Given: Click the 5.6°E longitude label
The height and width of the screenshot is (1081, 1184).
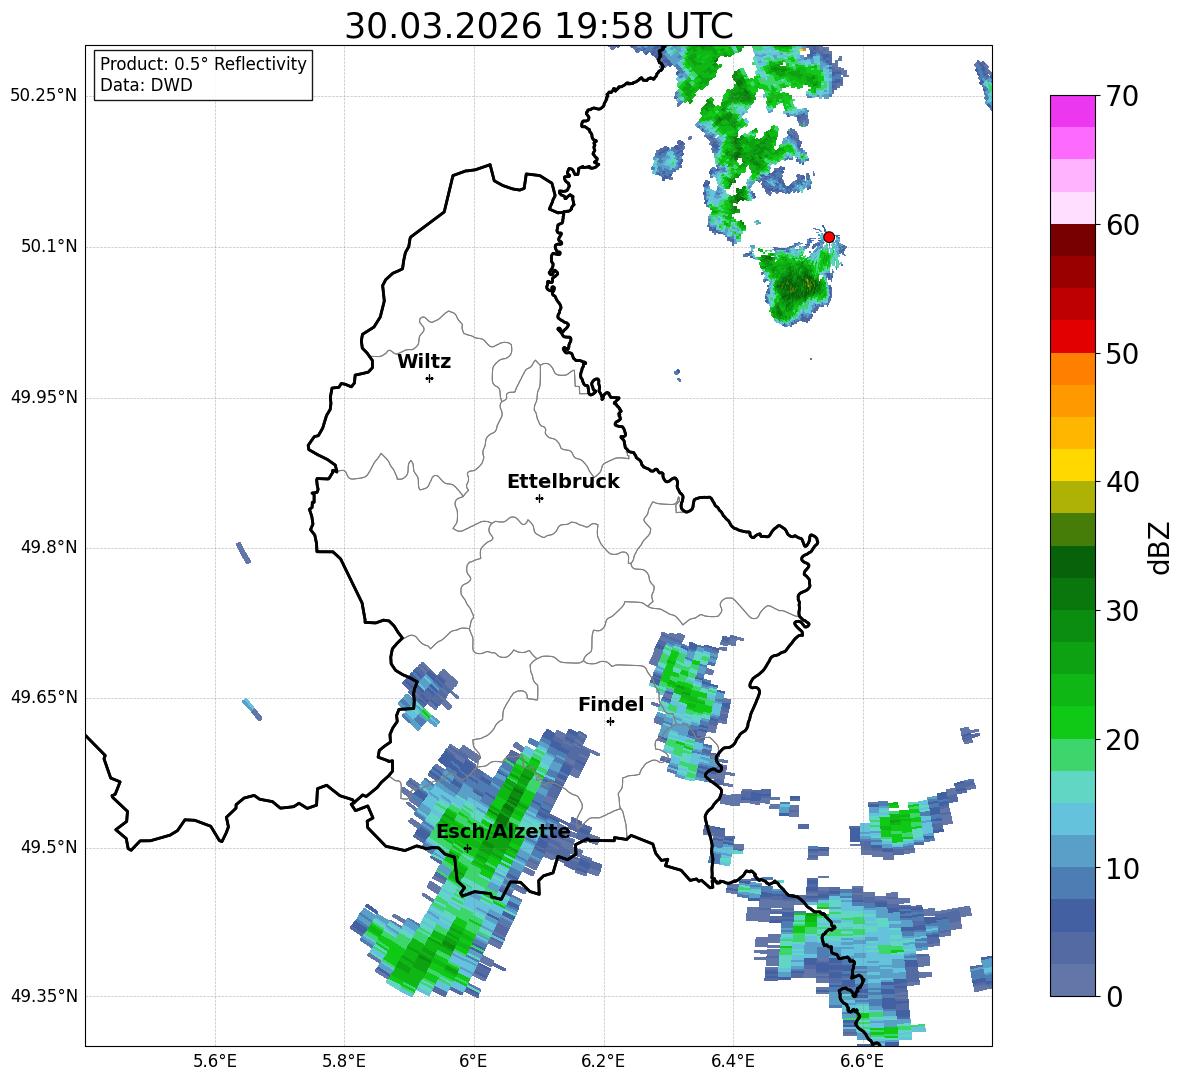Looking at the screenshot, I should click(215, 1061).
